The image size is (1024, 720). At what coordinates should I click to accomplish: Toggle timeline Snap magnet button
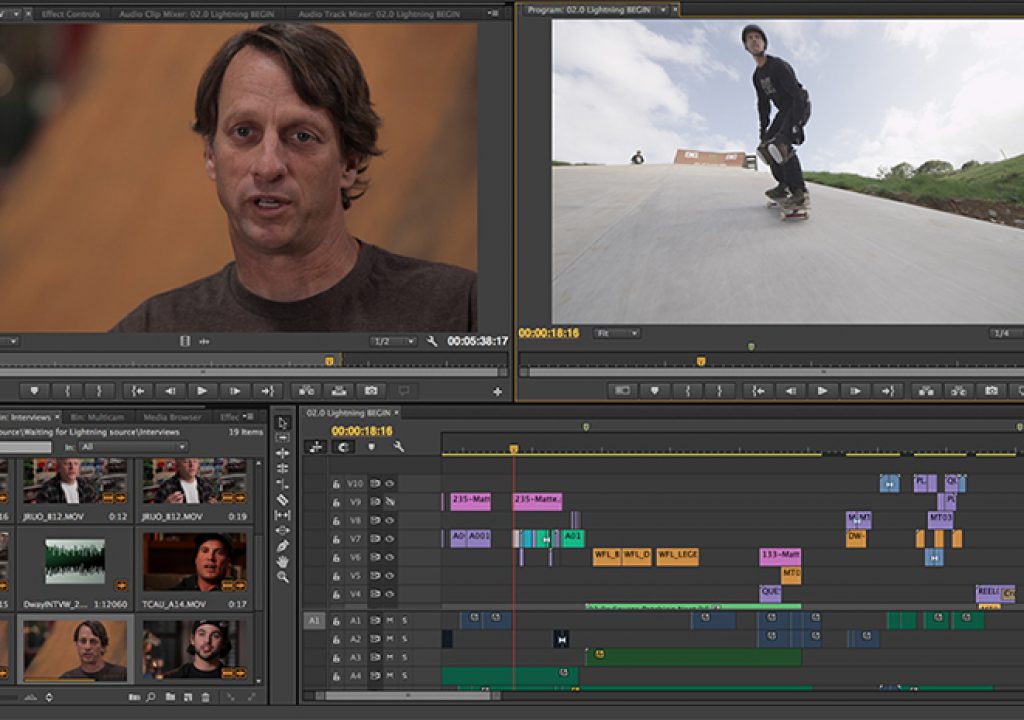point(344,447)
